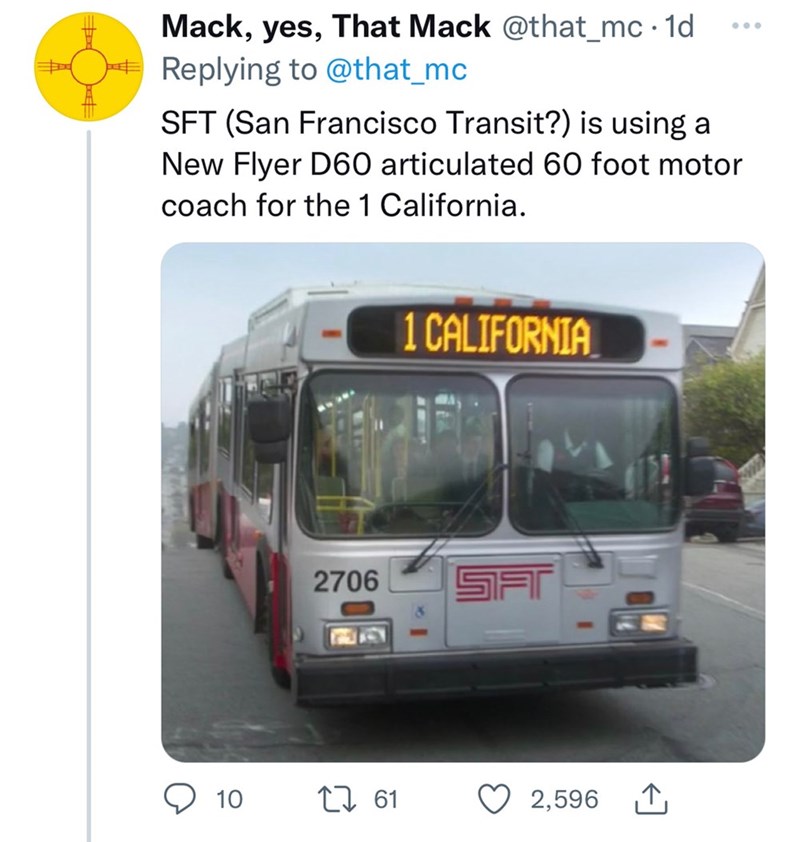The image size is (800, 842).
Task: Click the bus number 2706 in the photo
Action: (x=346, y=579)
